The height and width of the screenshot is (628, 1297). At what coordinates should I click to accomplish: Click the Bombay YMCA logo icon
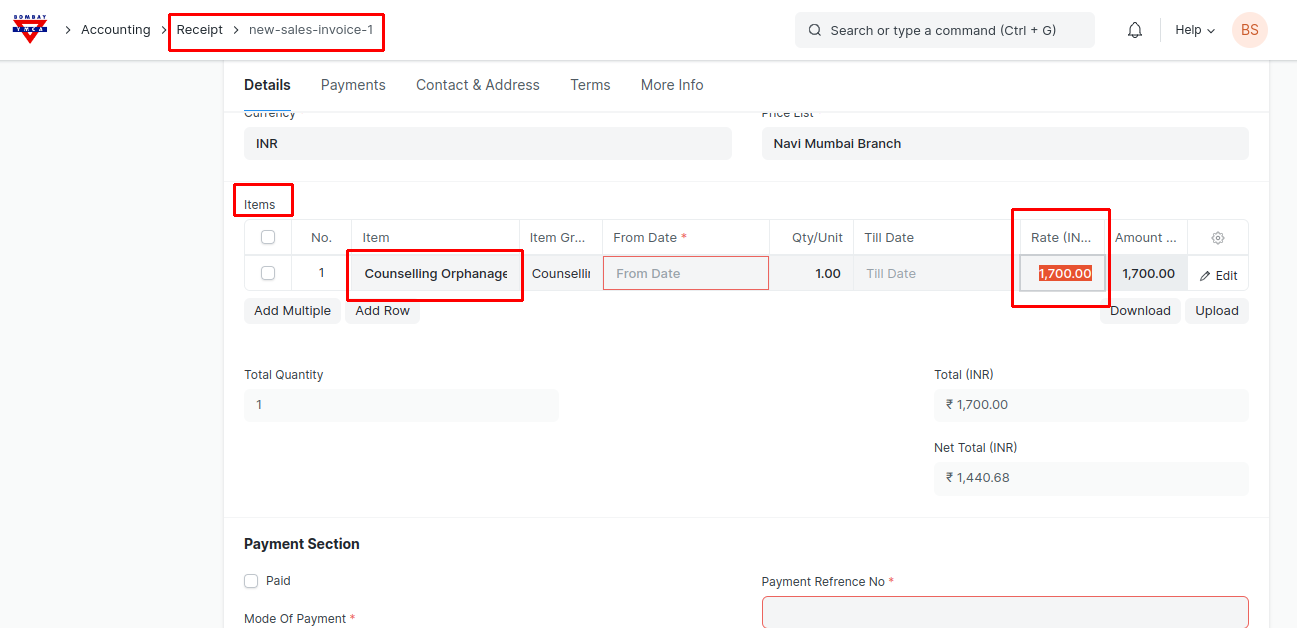click(x=30, y=29)
